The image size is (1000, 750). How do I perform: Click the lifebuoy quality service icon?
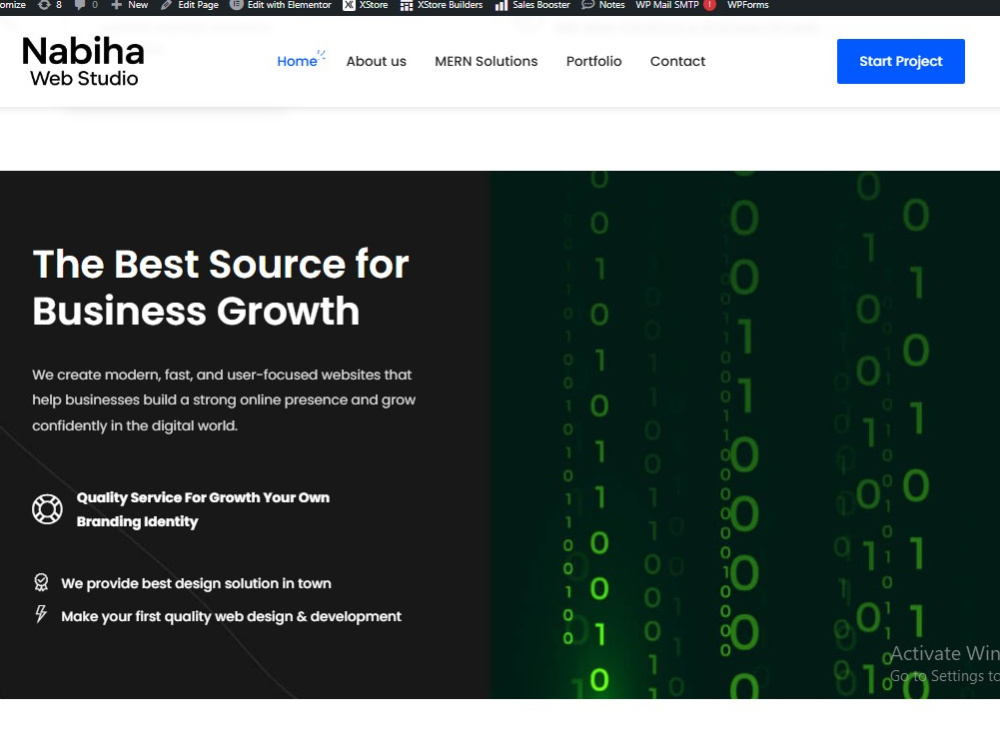point(47,509)
